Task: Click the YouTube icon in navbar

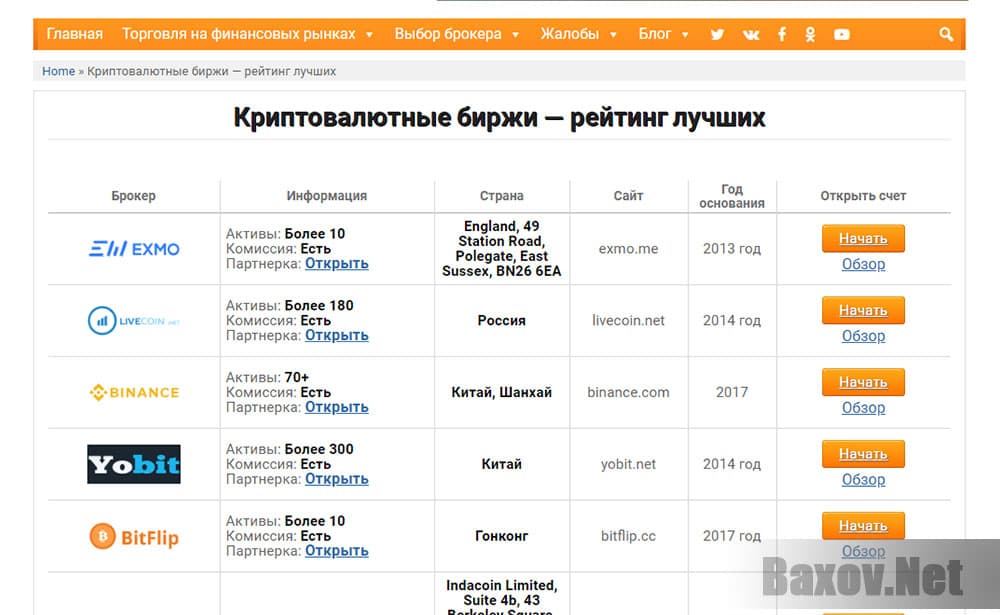Action: (842, 34)
